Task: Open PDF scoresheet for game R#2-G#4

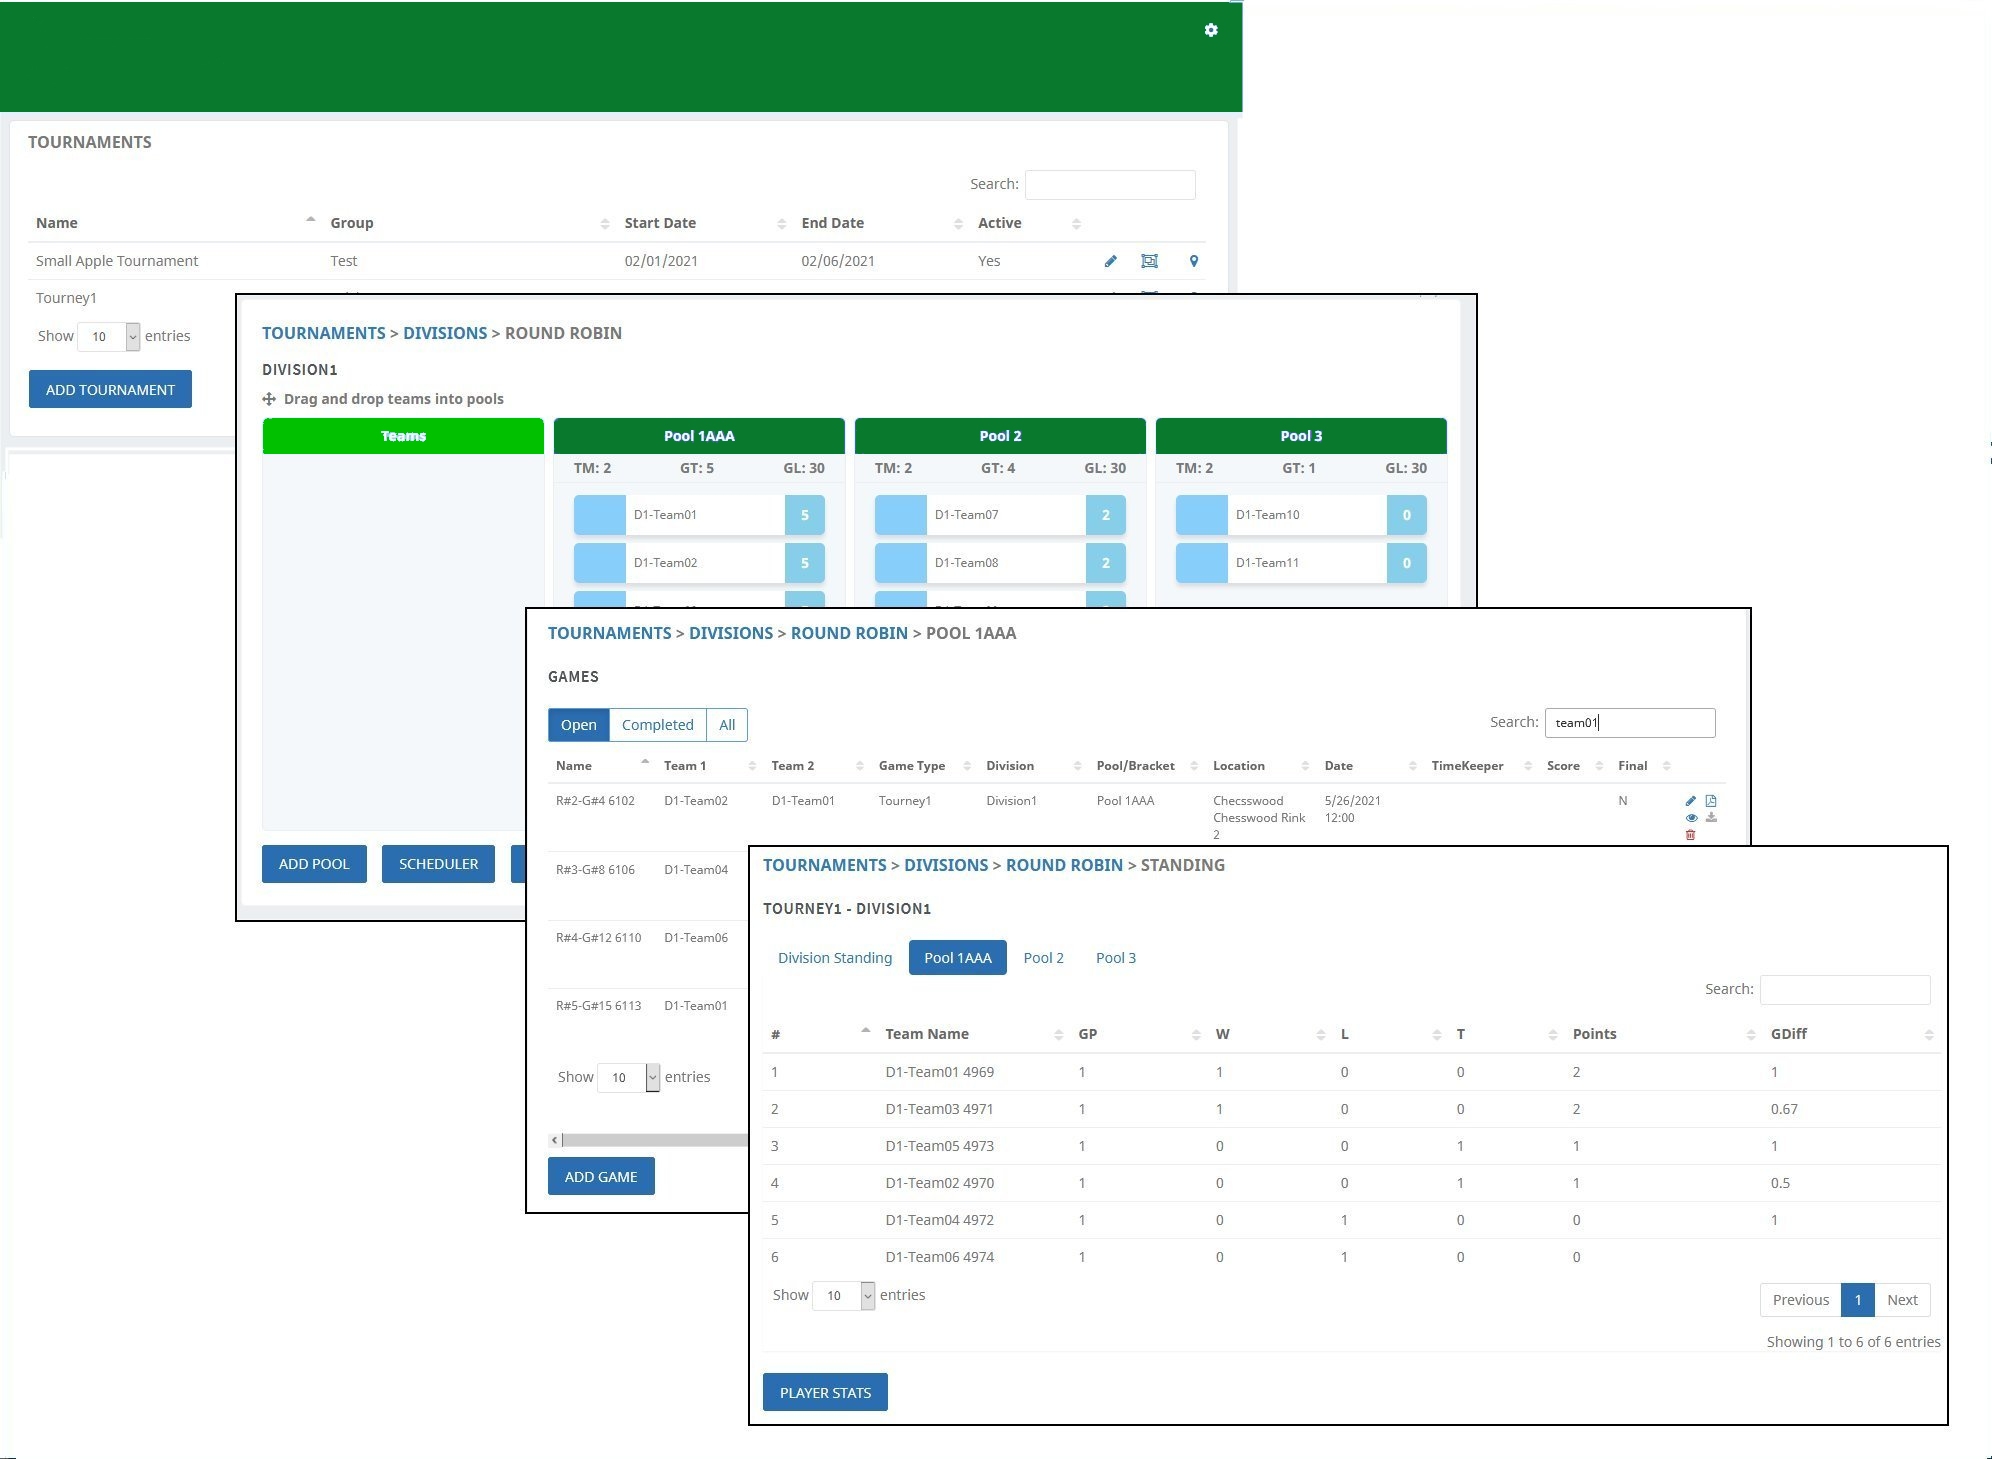Action: 1711,801
